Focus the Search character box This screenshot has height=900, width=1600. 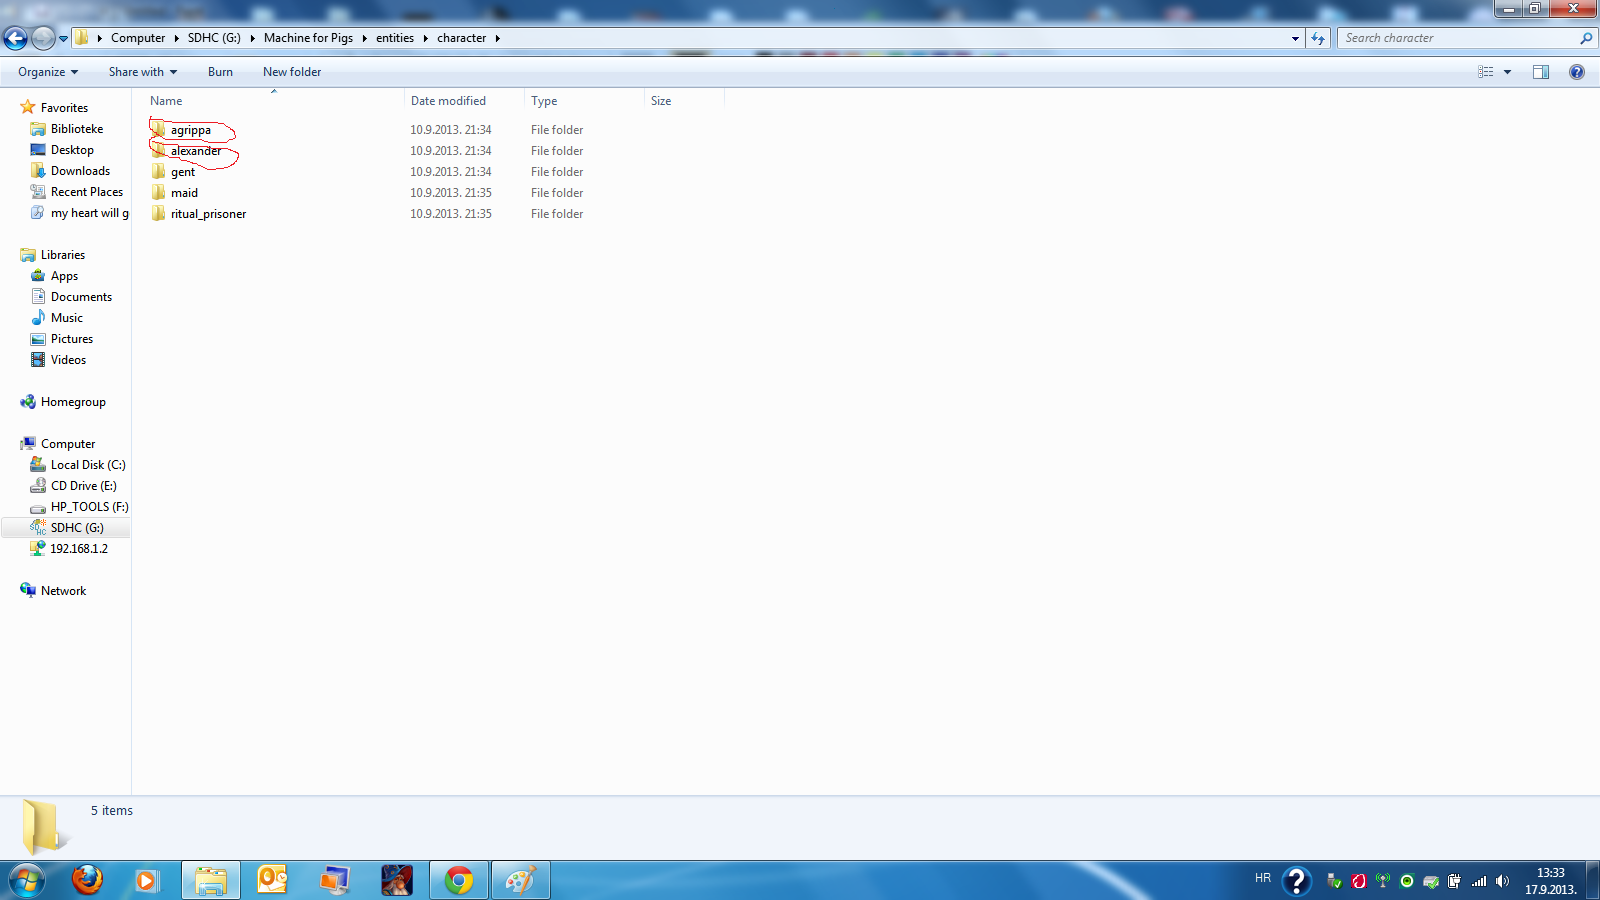1457,38
